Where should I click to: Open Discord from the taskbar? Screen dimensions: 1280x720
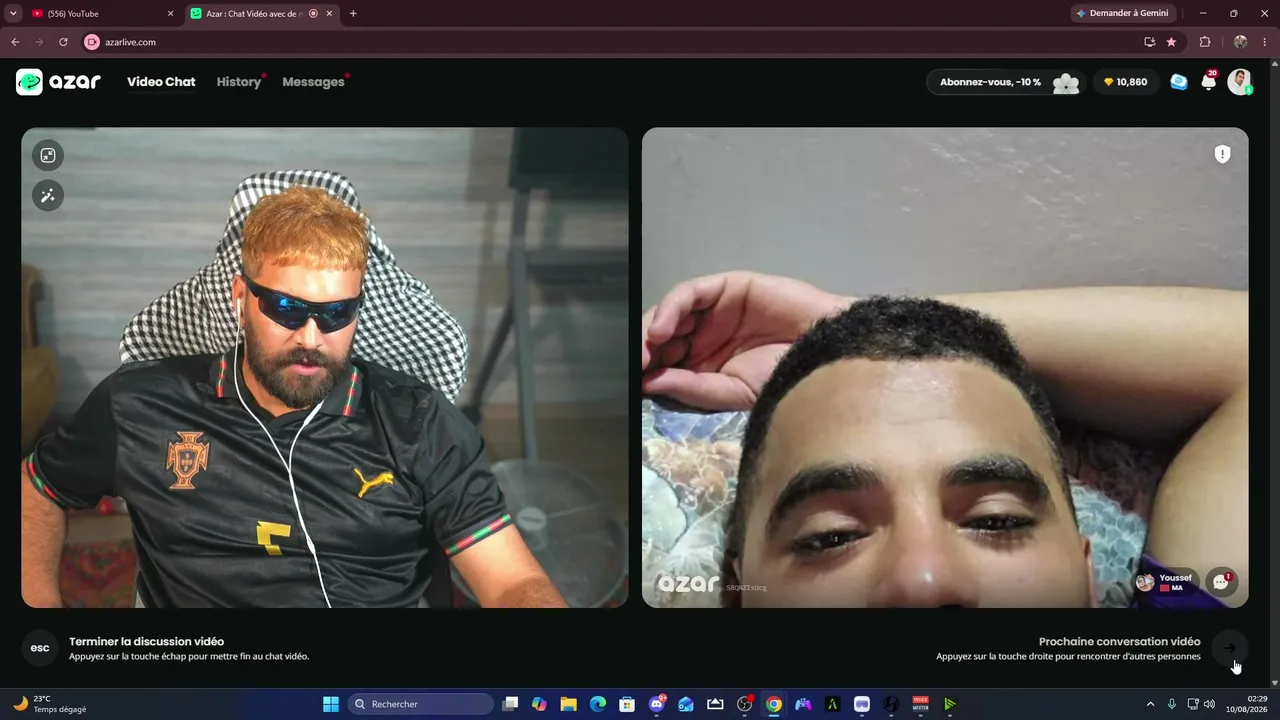[x=656, y=704]
